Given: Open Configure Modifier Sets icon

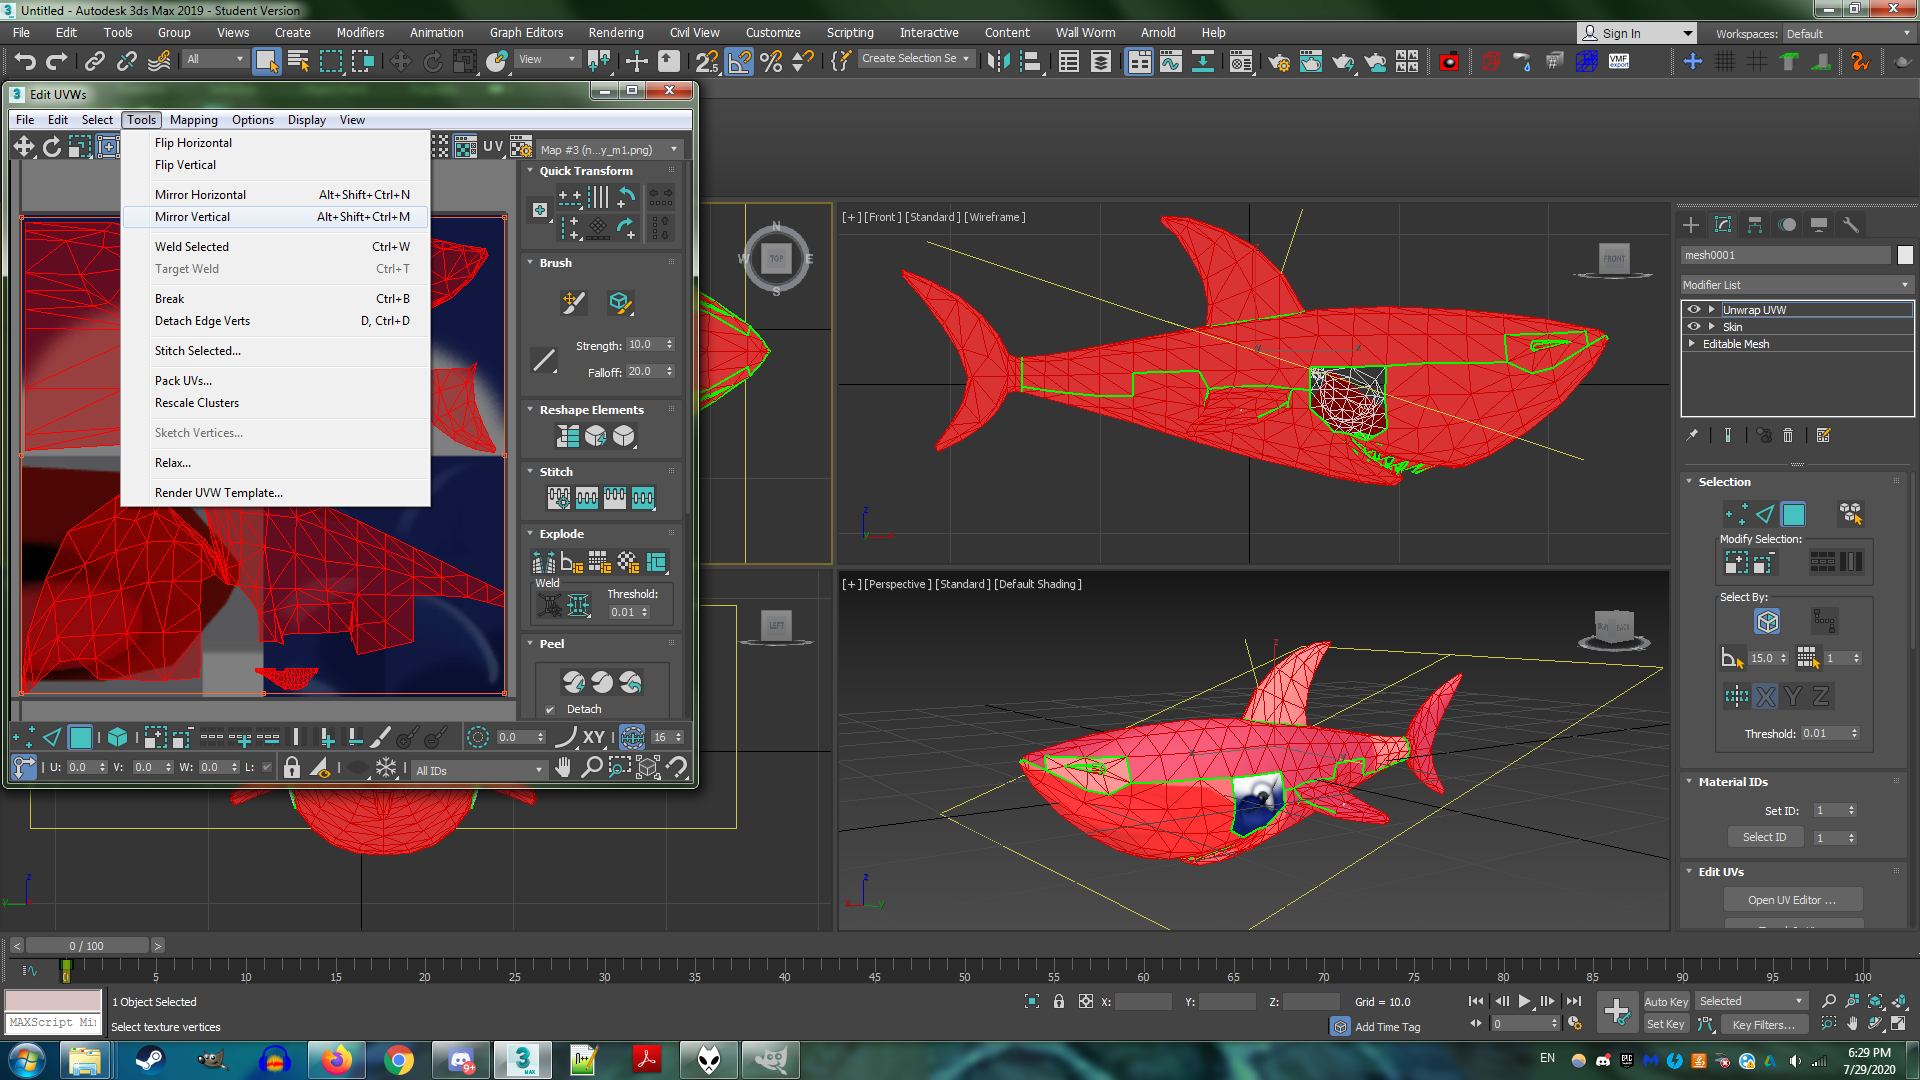Looking at the screenshot, I should [1824, 435].
